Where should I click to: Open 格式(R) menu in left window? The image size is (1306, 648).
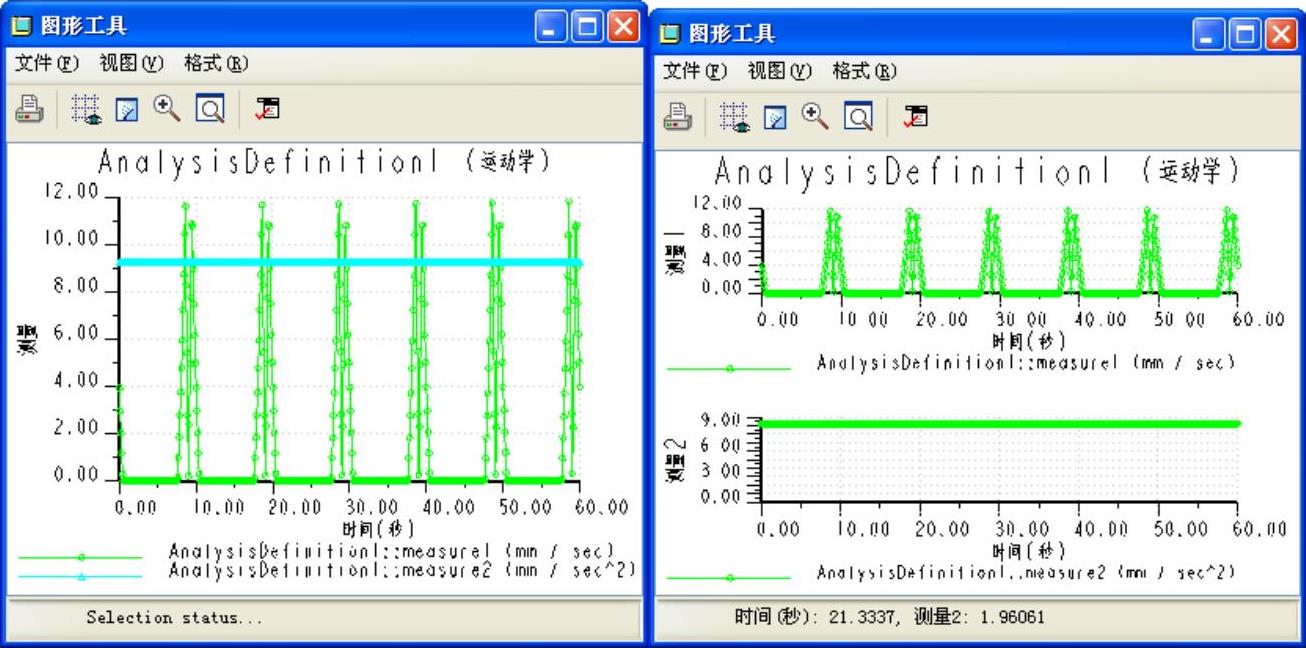(x=216, y=64)
